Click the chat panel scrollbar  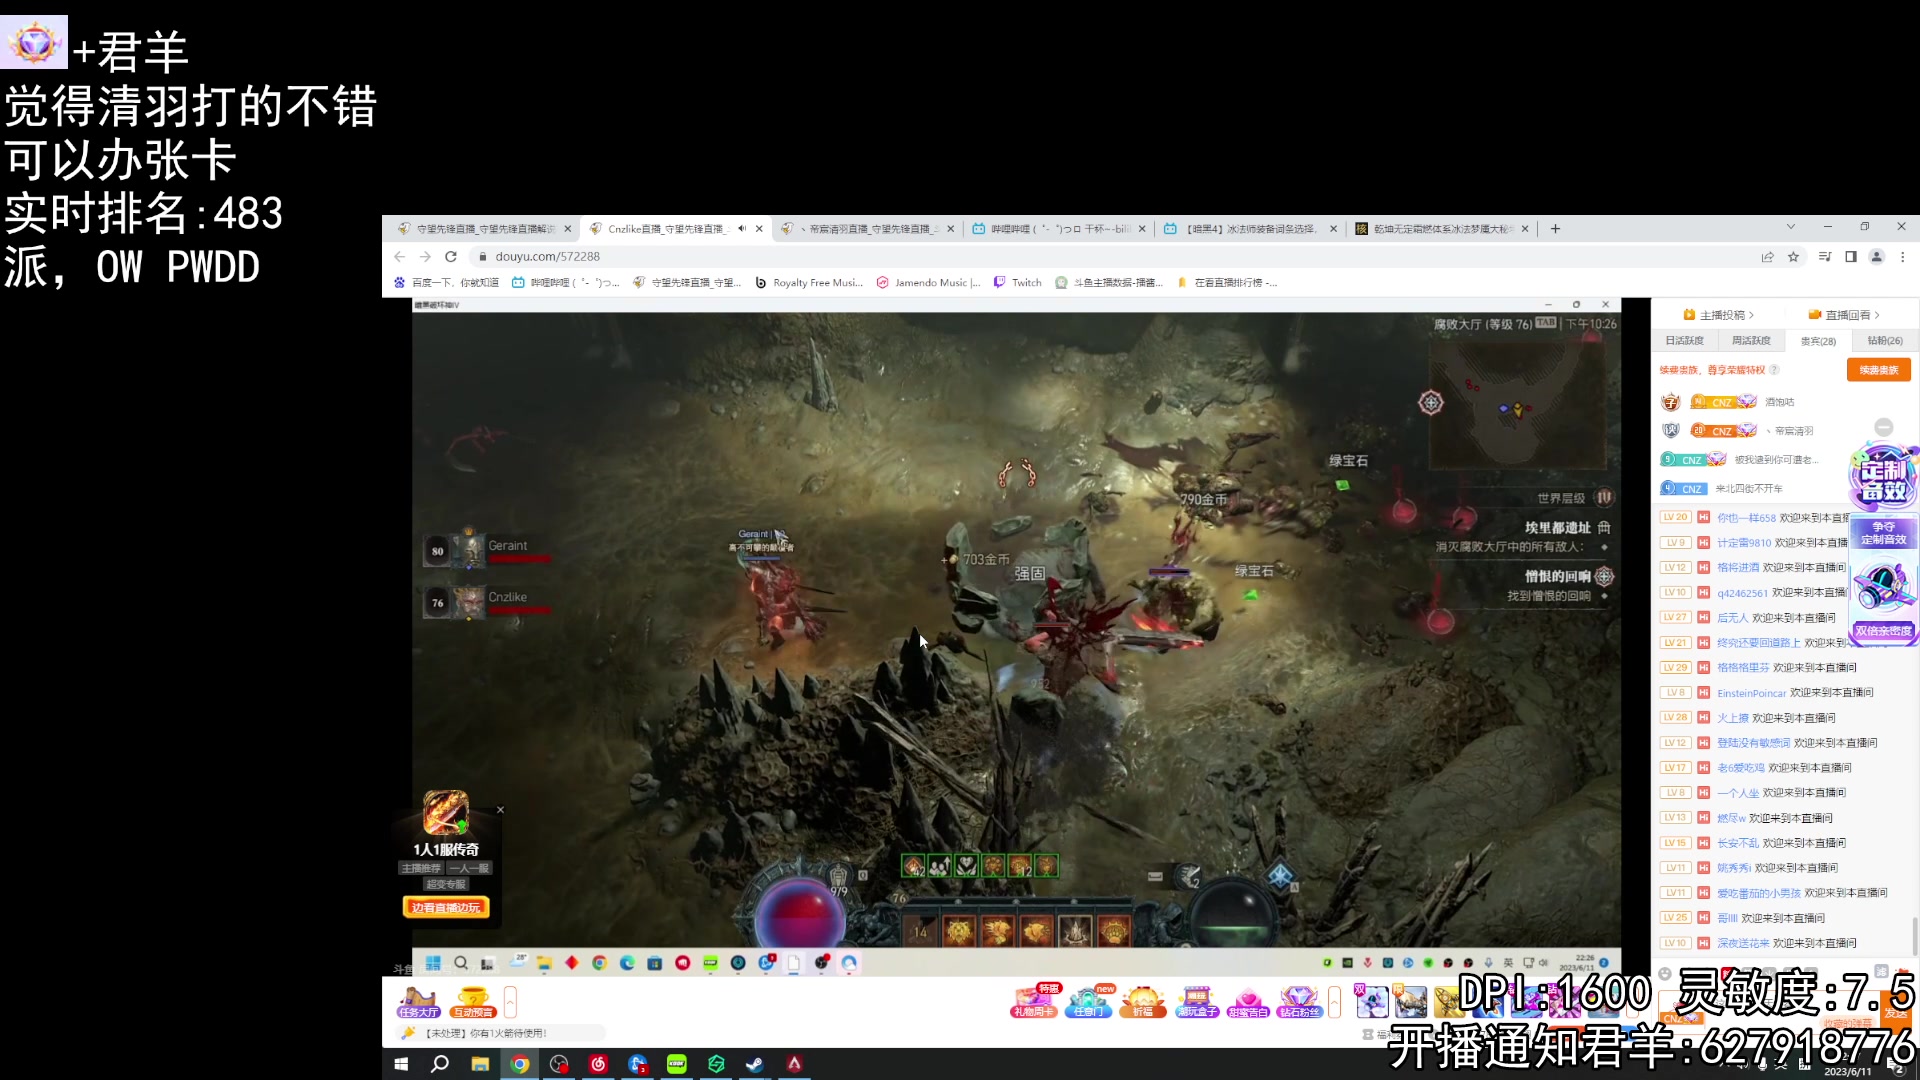(1915, 936)
